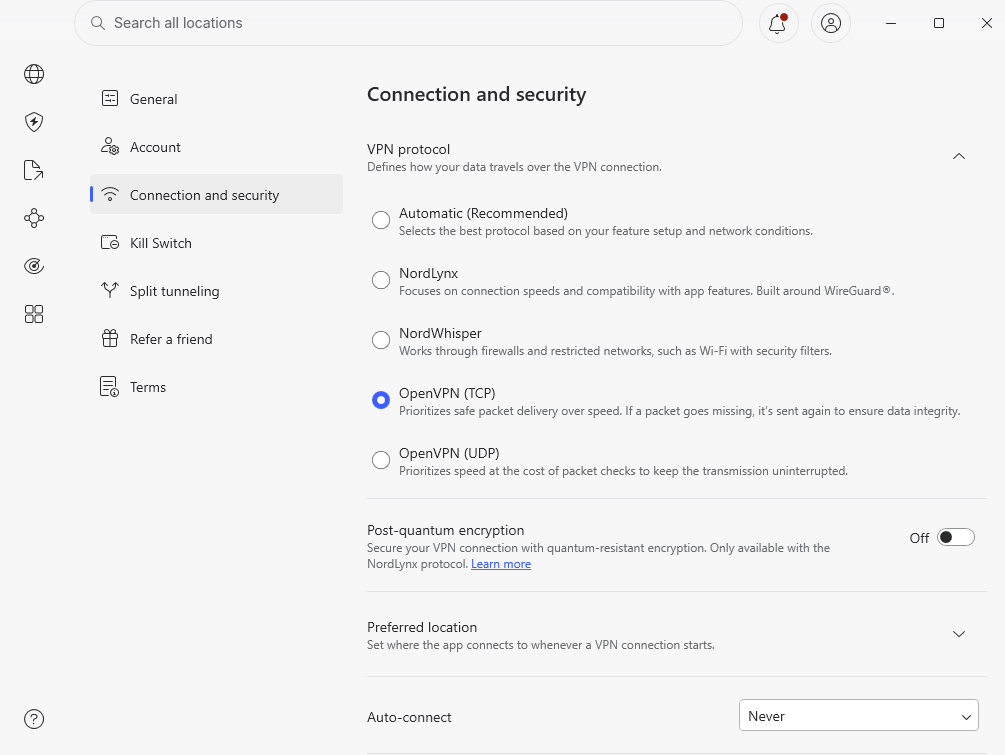
Task: Click the Preferred location heading text
Action: coord(422,627)
